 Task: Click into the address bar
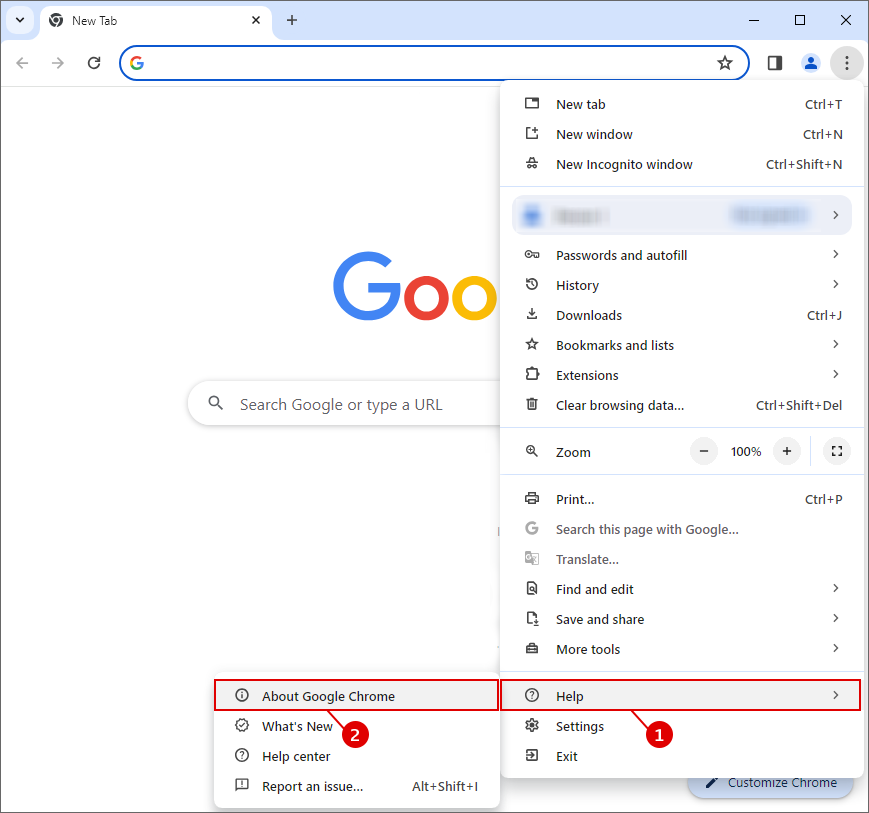pos(434,63)
